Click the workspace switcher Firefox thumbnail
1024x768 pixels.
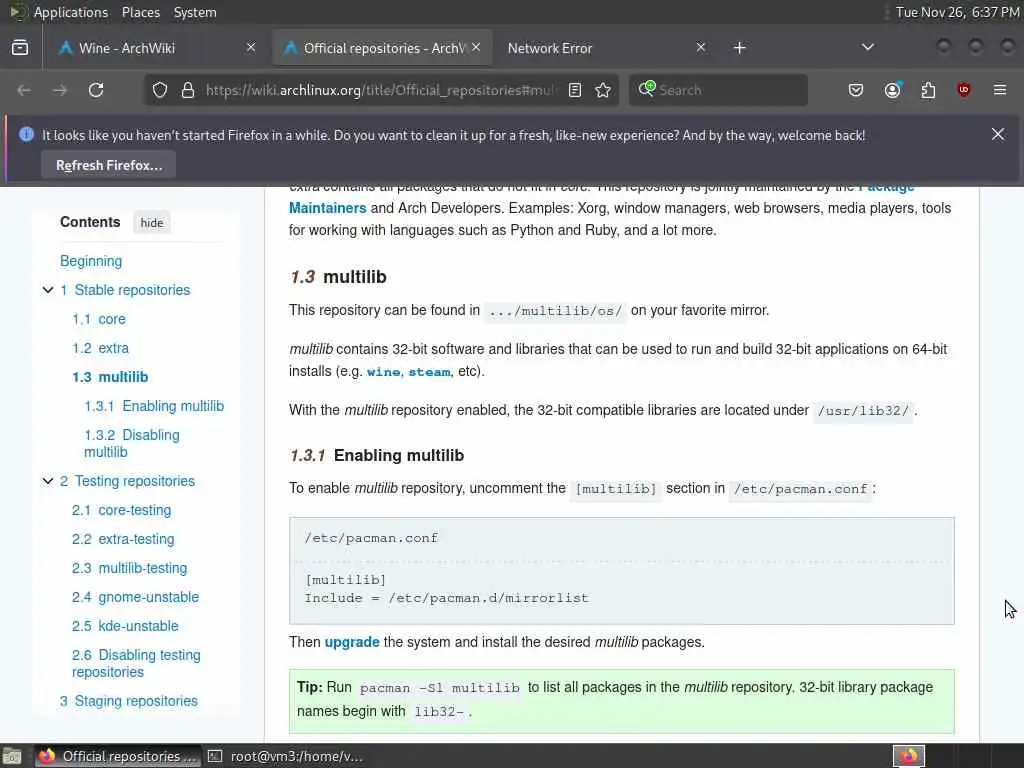coord(909,756)
